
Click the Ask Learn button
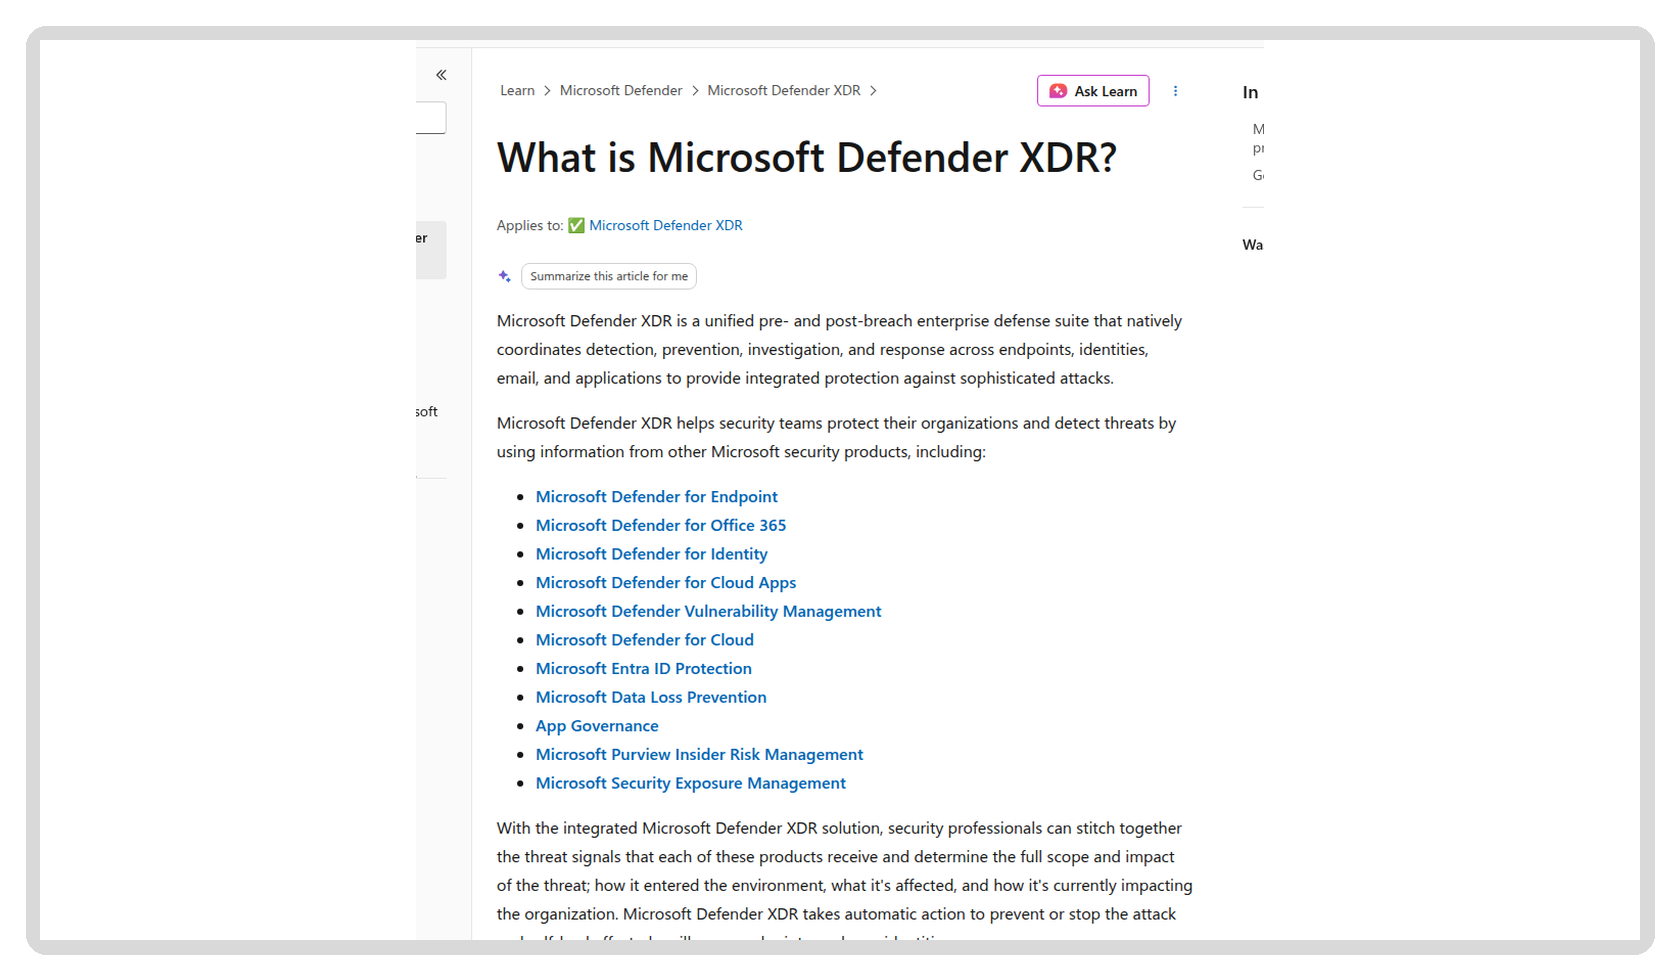coord(1093,91)
